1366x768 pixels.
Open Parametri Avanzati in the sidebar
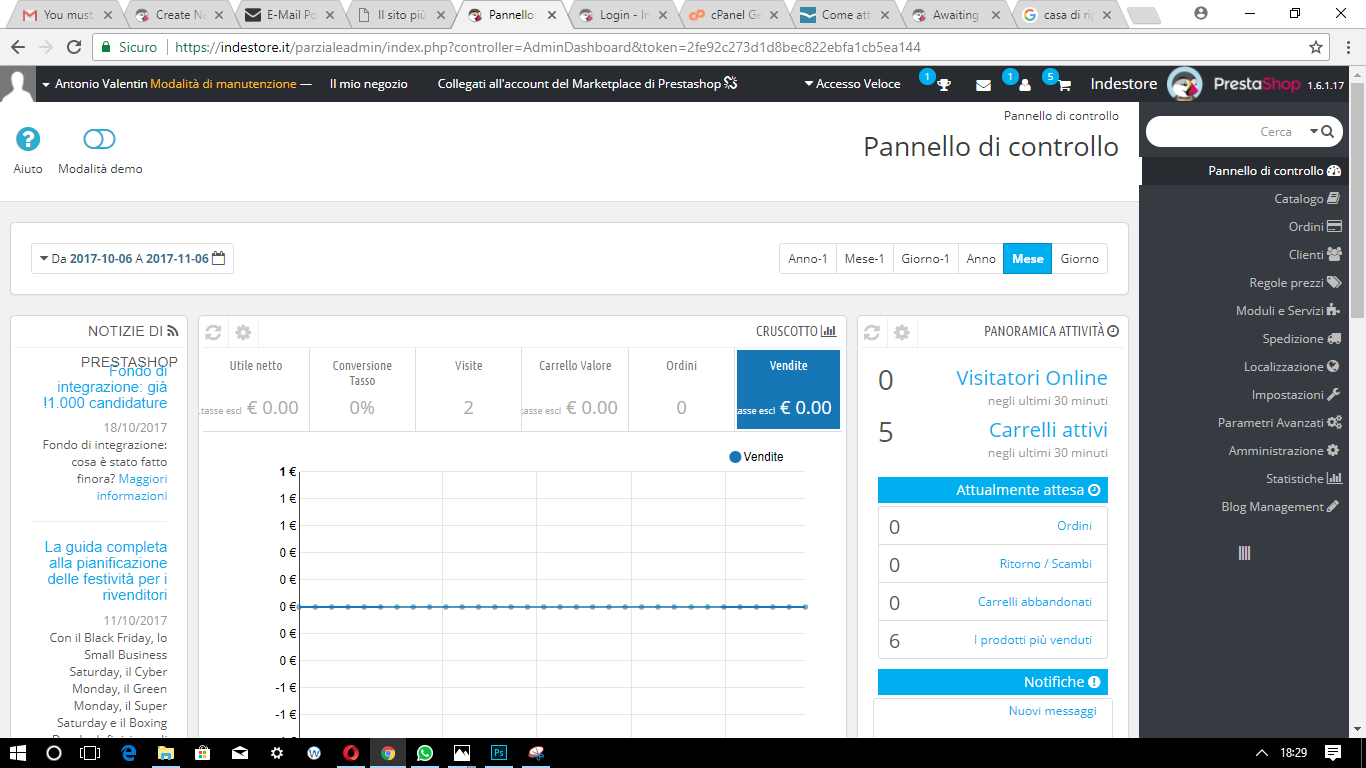[x=1279, y=423]
